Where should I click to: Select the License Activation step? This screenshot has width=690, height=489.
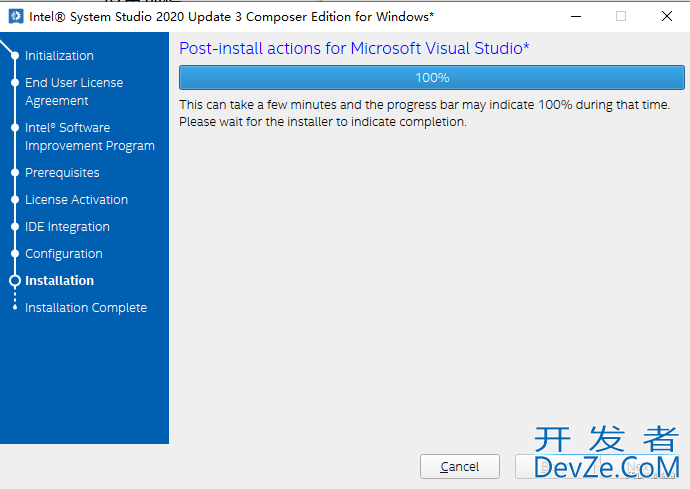tap(77, 200)
